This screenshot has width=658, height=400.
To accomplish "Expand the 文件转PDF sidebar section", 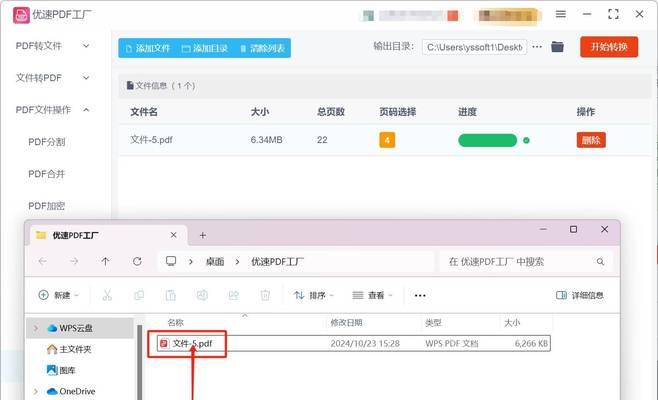I will (x=52, y=78).
